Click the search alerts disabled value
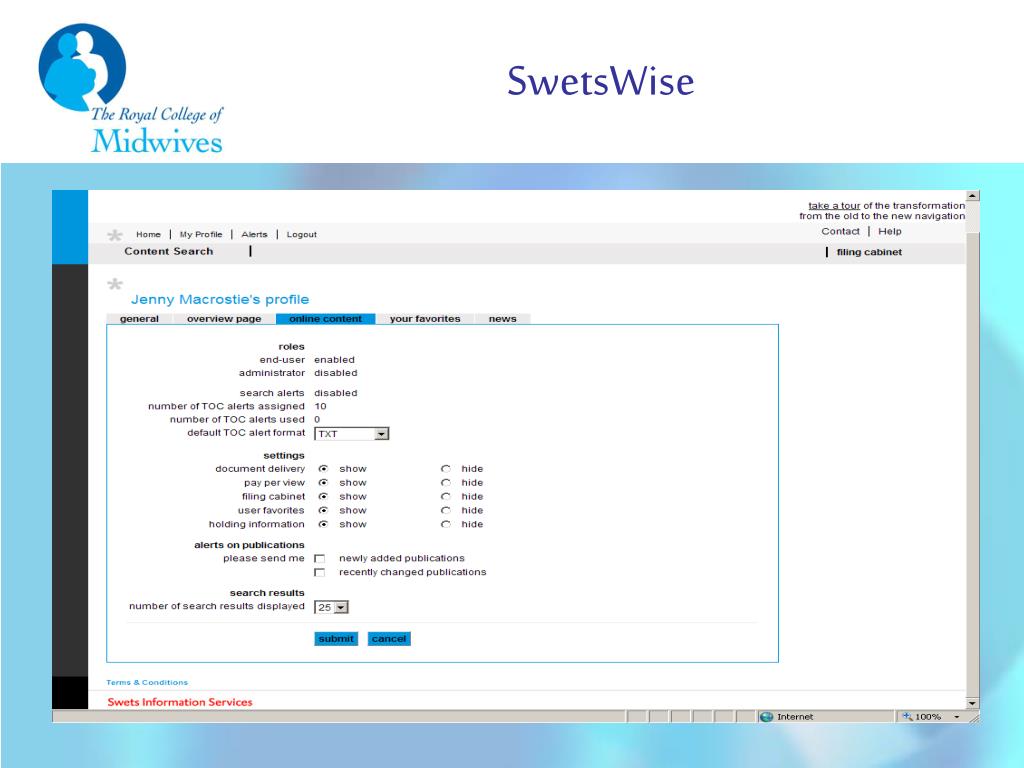 336,393
